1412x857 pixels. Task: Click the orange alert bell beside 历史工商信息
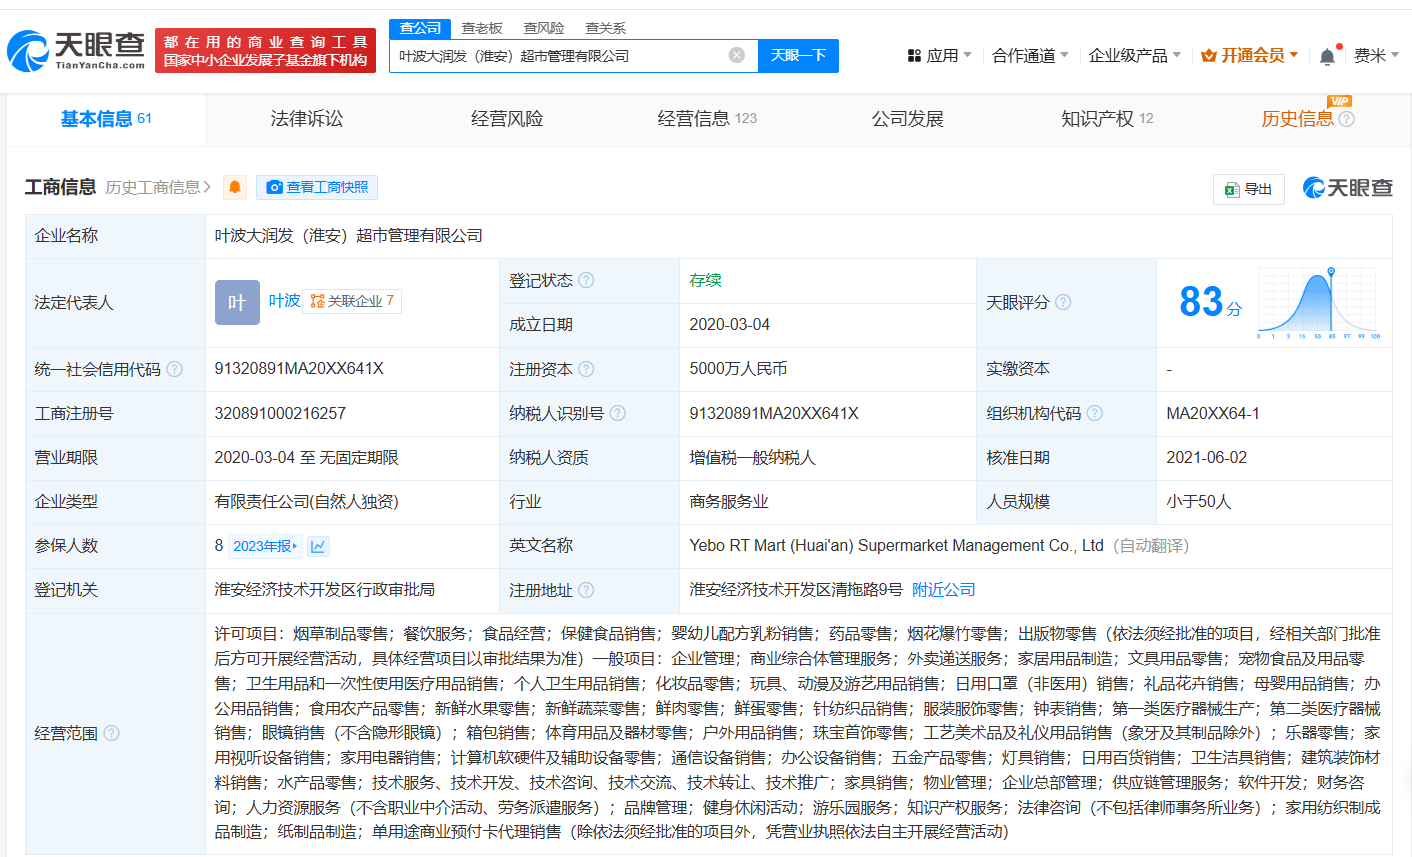235,187
